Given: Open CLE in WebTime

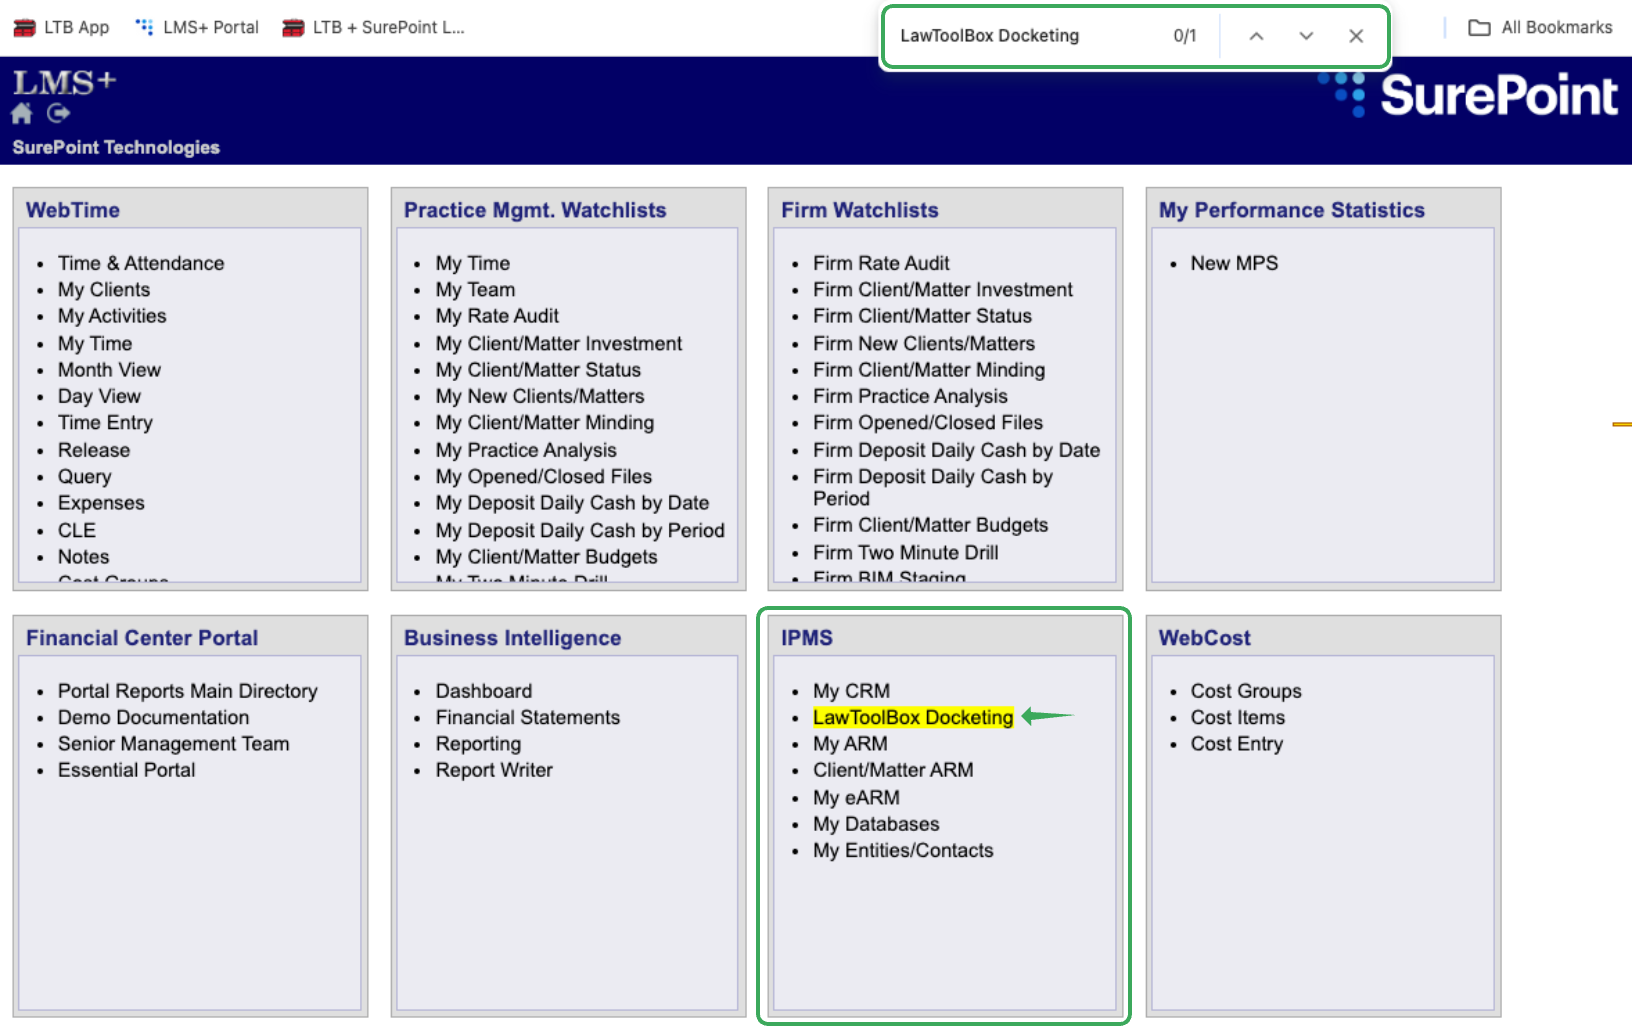Looking at the screenshot, I should (77, 530).
